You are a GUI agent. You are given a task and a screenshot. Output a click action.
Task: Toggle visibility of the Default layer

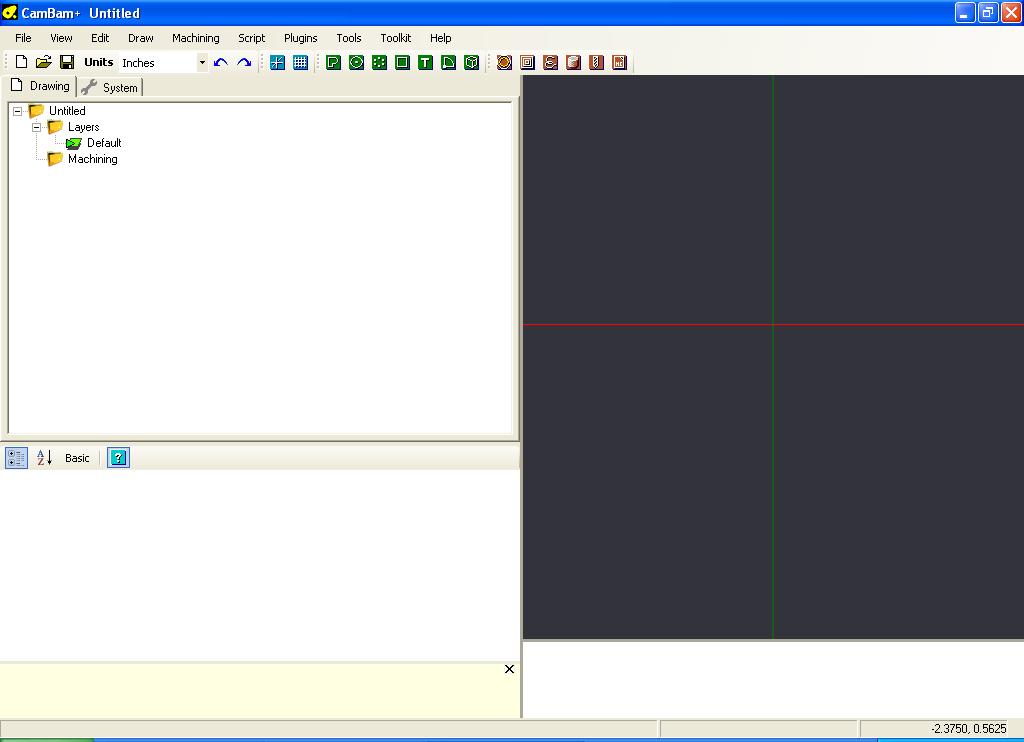[72, 143]
